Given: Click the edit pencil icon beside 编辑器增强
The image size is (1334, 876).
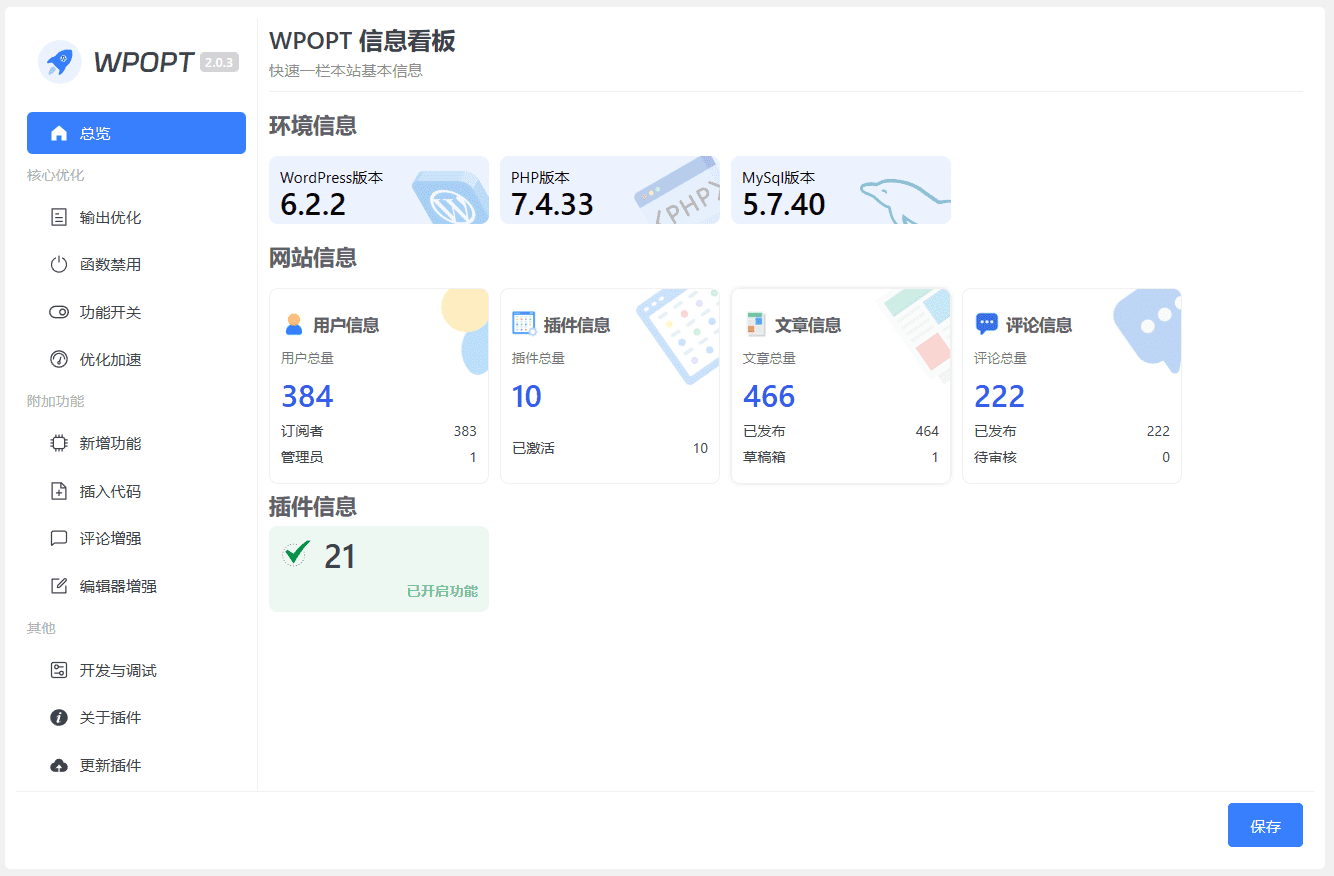Looking at the screenshot, I should pyautogui.click(x=59, y=586).
